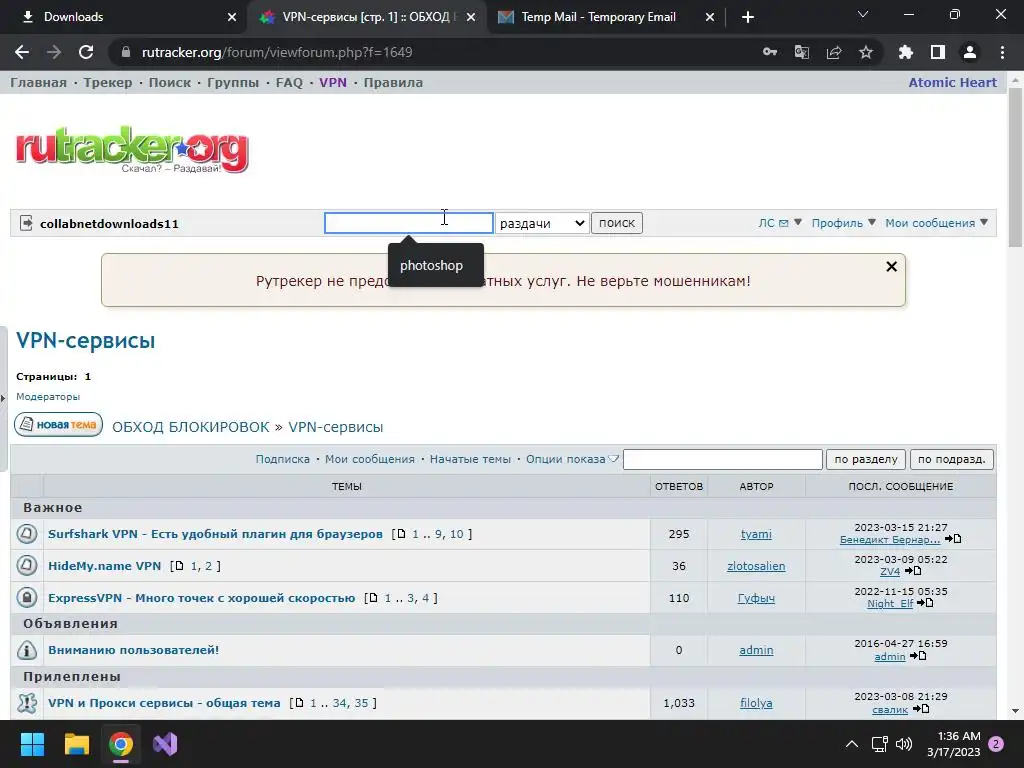Click the topic status icon for HideMy.name VPN

27,566
